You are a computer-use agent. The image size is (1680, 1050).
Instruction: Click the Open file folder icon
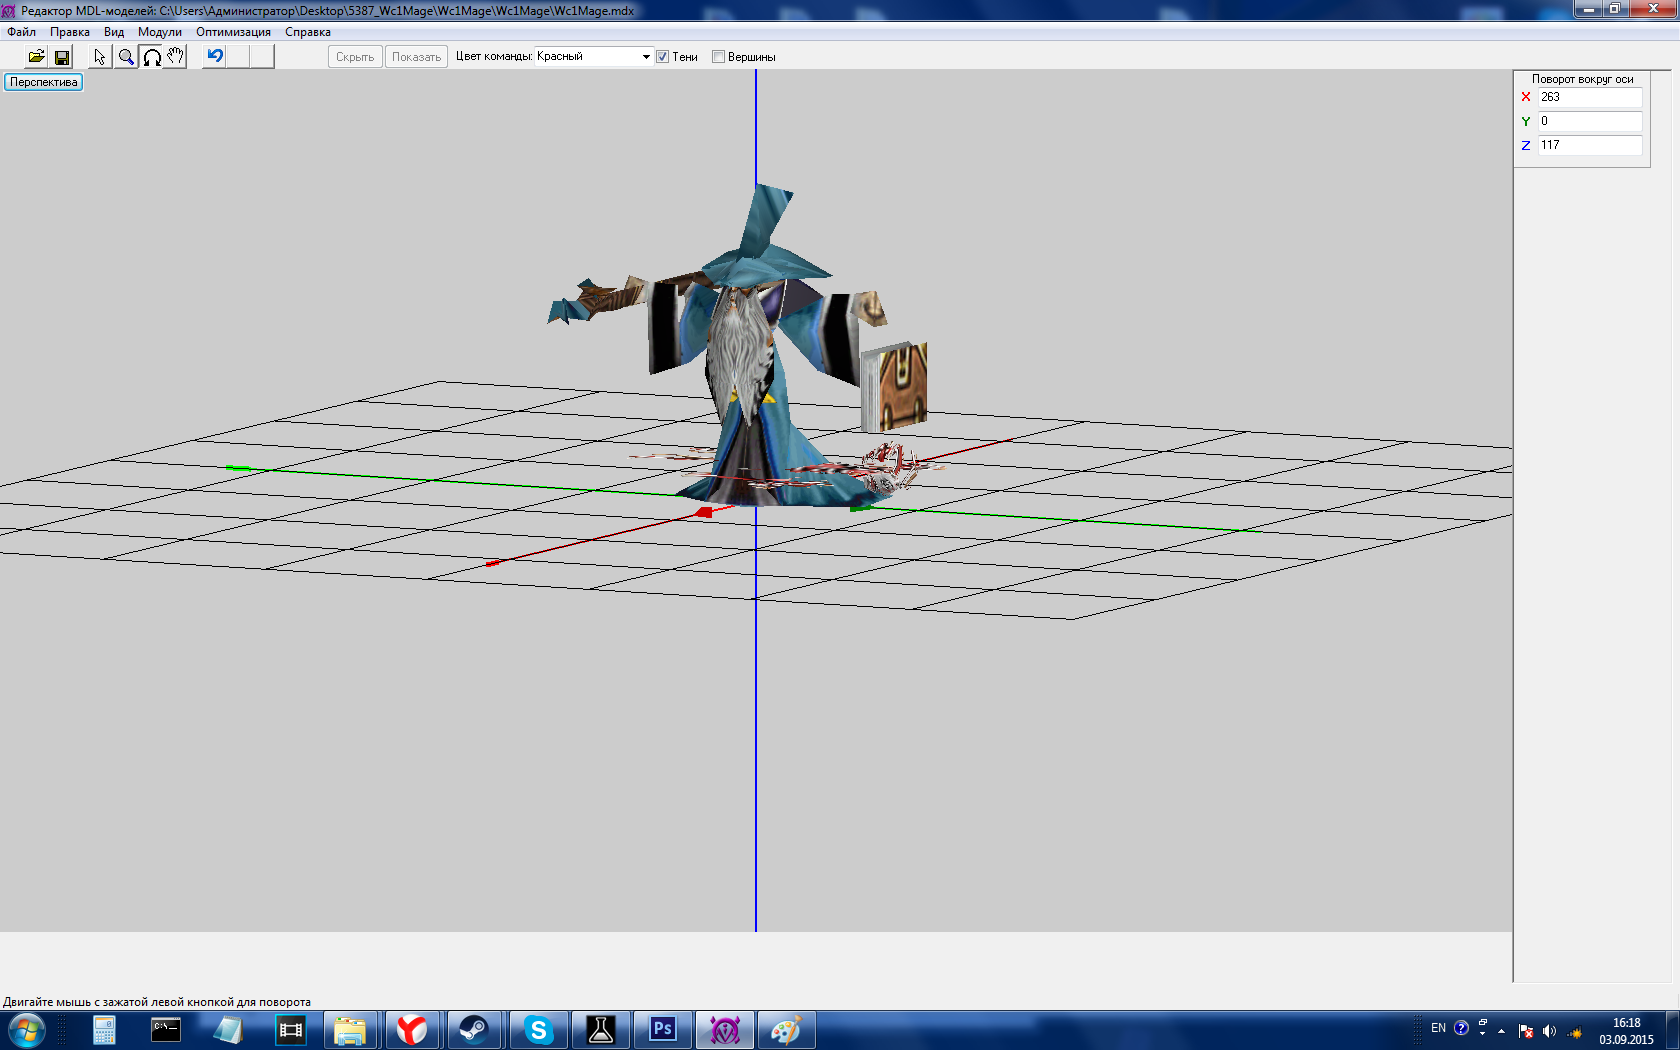click(x=36, y=57)
